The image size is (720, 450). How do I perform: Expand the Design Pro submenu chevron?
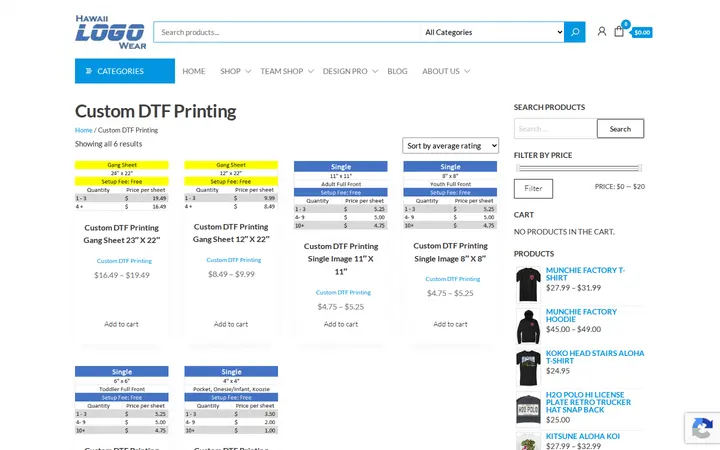pyautogui.click(x=375, y=71)
